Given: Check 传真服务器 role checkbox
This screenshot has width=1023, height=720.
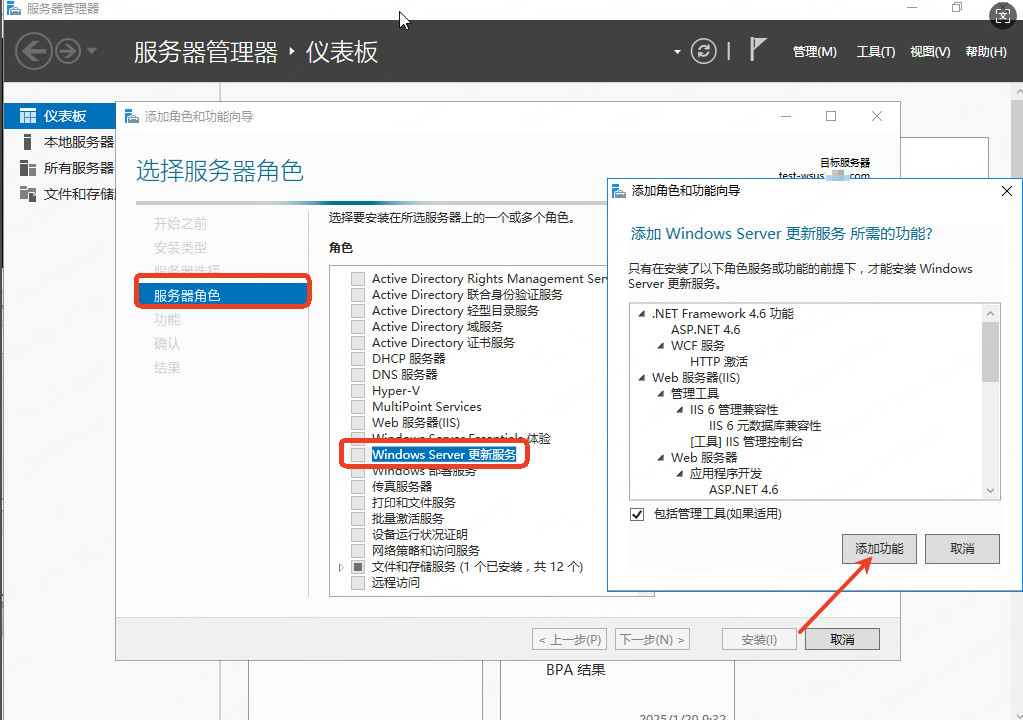Looking at the screenshot, I should (358, 487).
